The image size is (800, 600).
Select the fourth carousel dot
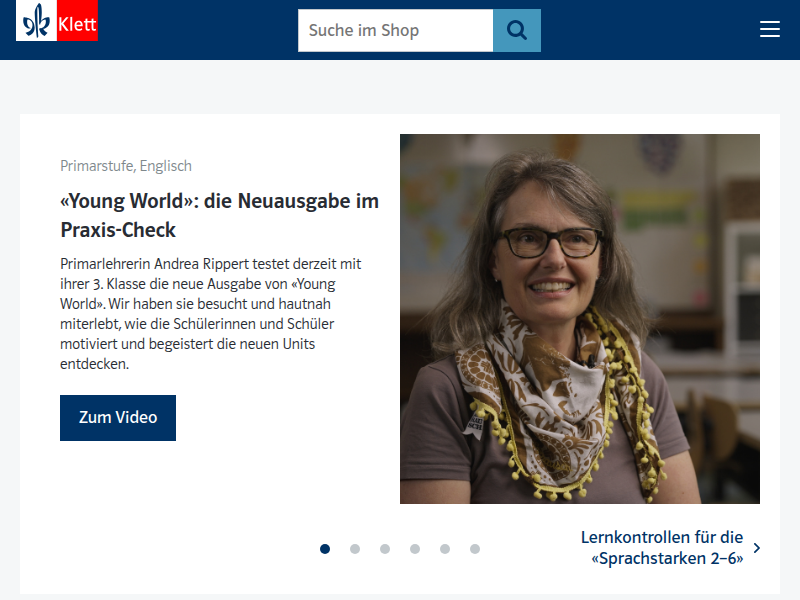click(414, 548)
